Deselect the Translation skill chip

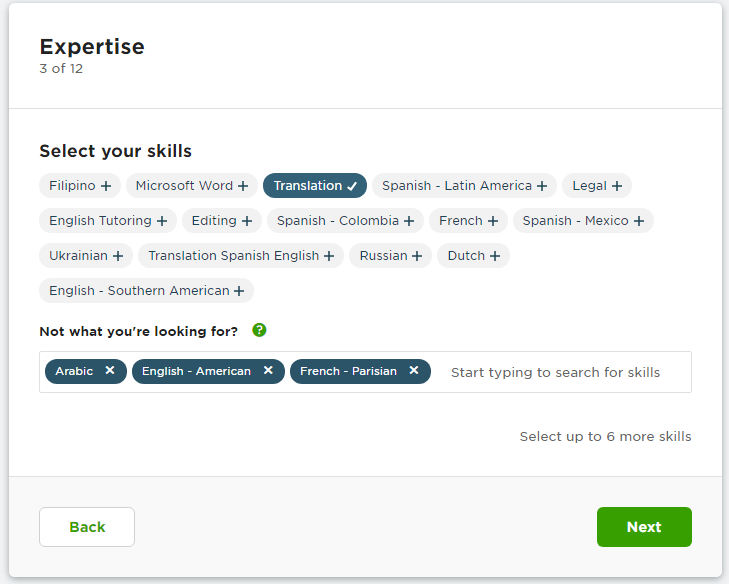[x=315, y=186]
